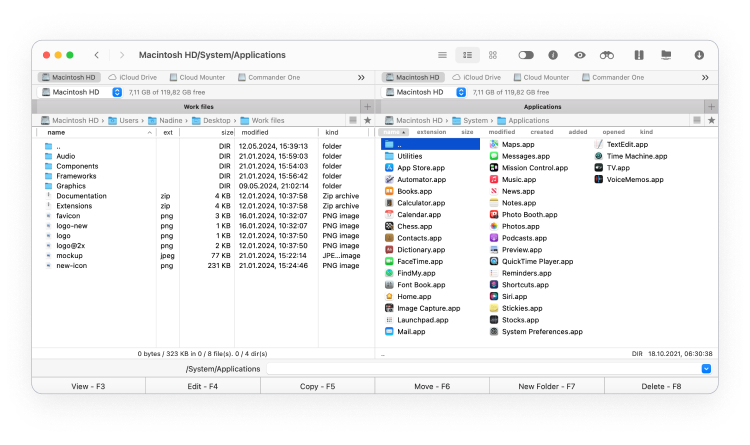Image resolution: width=750 pixels, height=445 pixels.
Task: Open the info panel icon
Action: pyautogui.click(x=553, y=55)
